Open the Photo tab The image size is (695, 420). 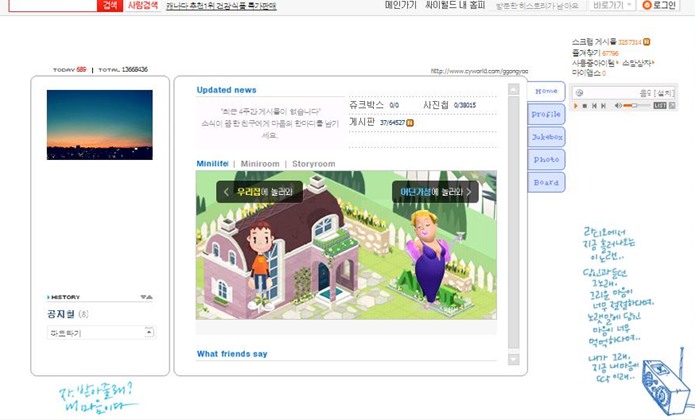(546, 159)
